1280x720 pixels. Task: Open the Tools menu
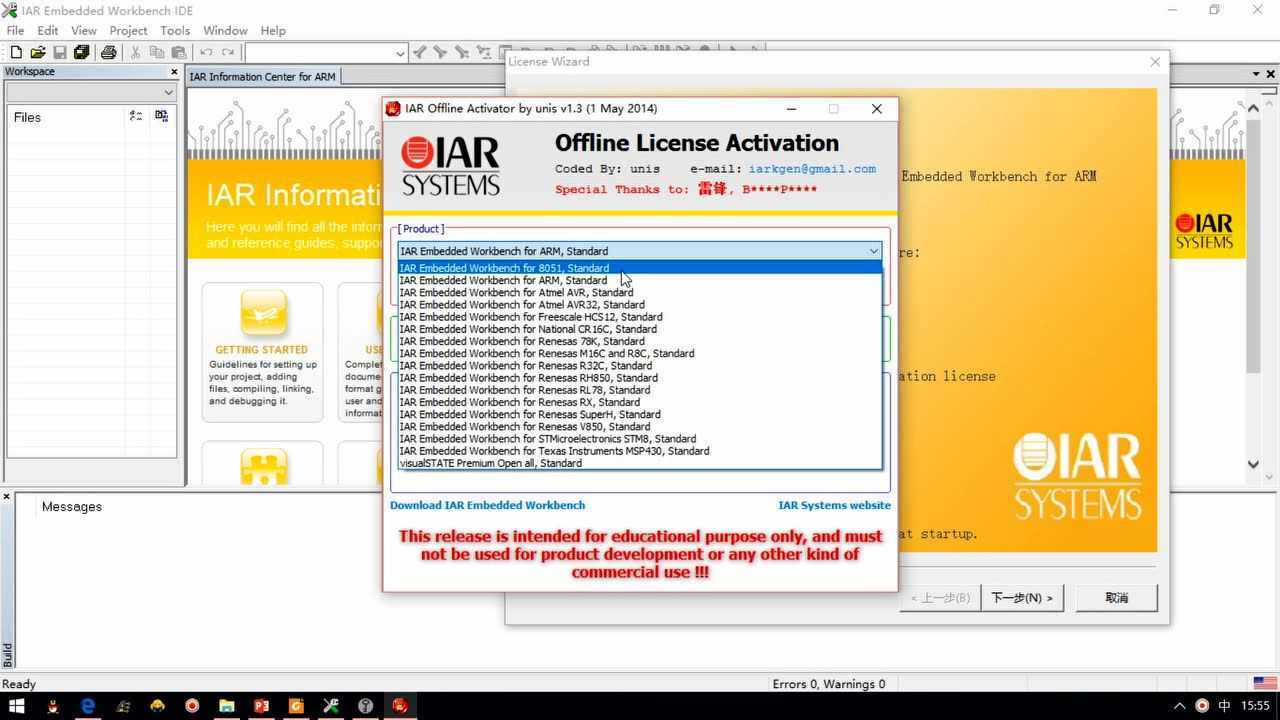click(x=175, y=31)
